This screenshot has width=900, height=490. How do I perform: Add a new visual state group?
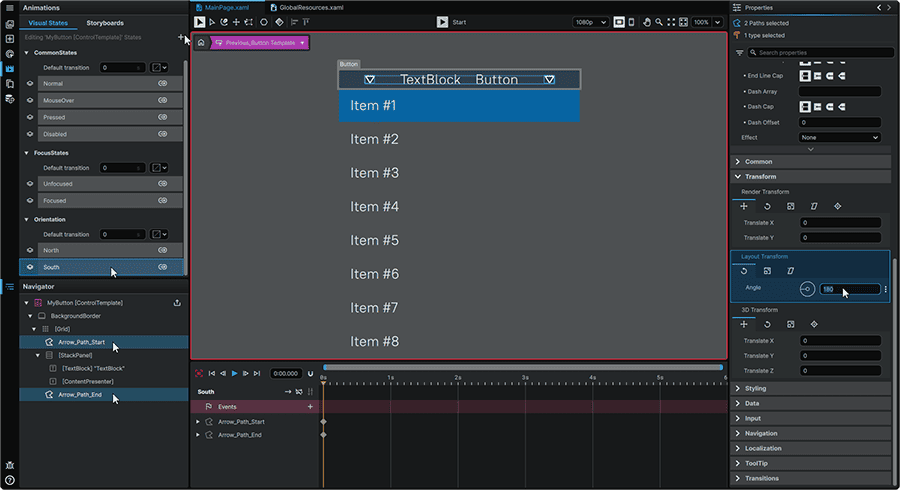click(180, 37)
